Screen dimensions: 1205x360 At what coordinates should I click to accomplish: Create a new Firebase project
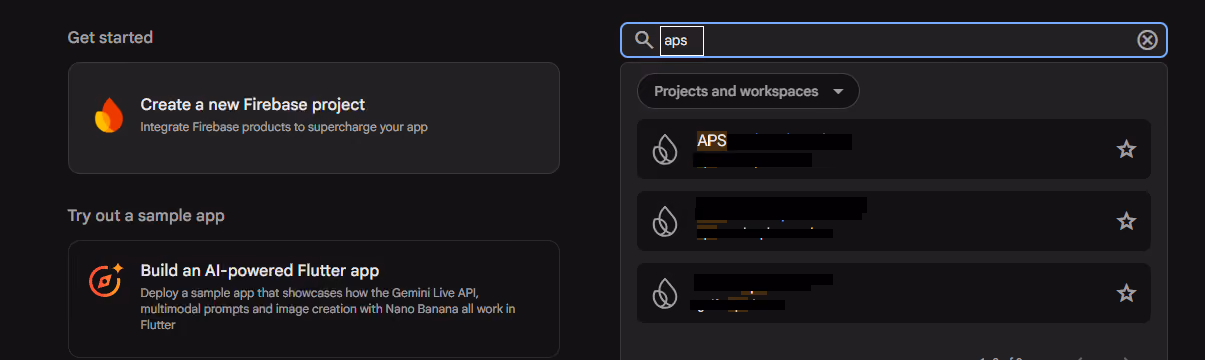[314, 118]
